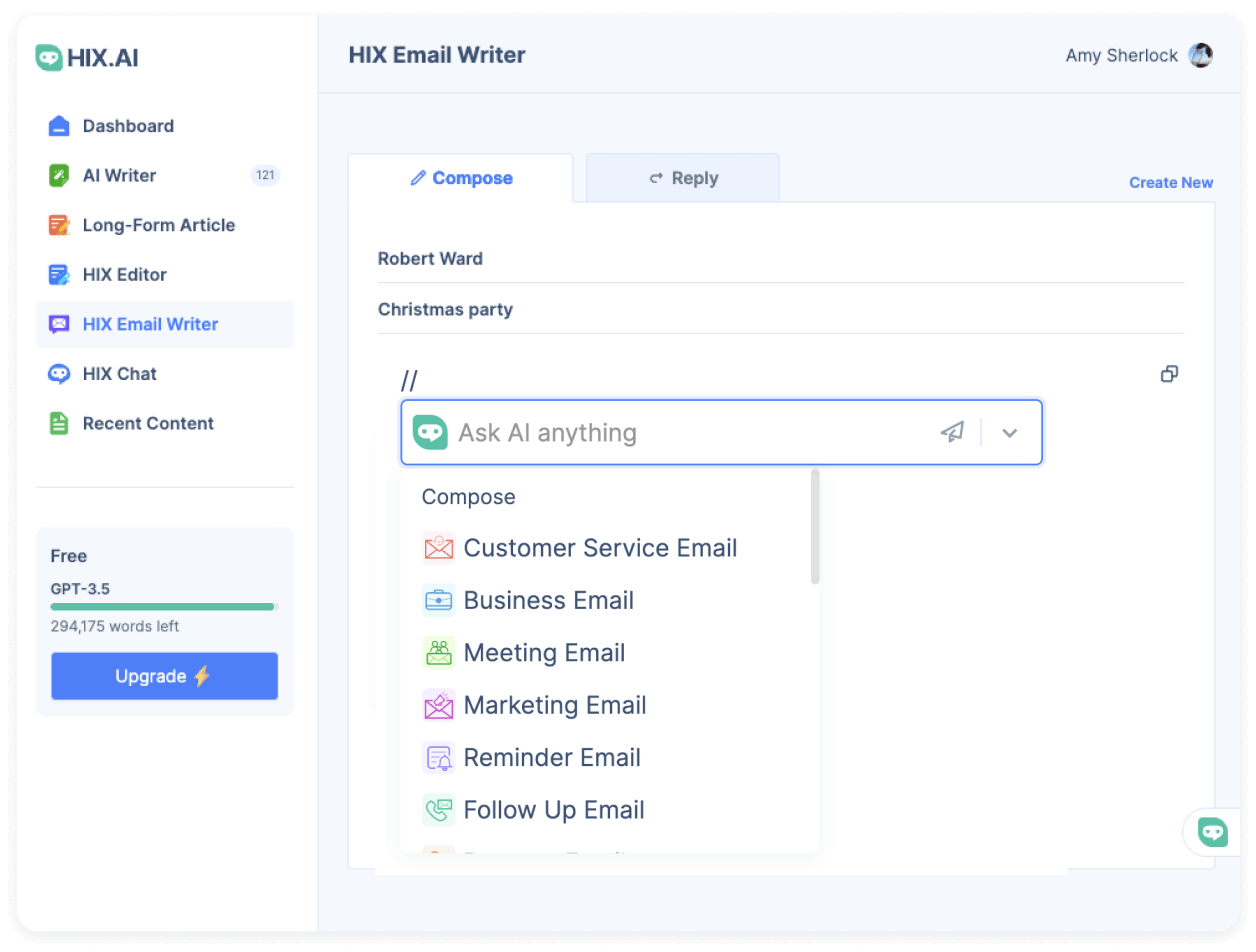Screen dimensions: 1256x952
Task: Click the 121 badge beside AI Writer
Action: point(265,176)
